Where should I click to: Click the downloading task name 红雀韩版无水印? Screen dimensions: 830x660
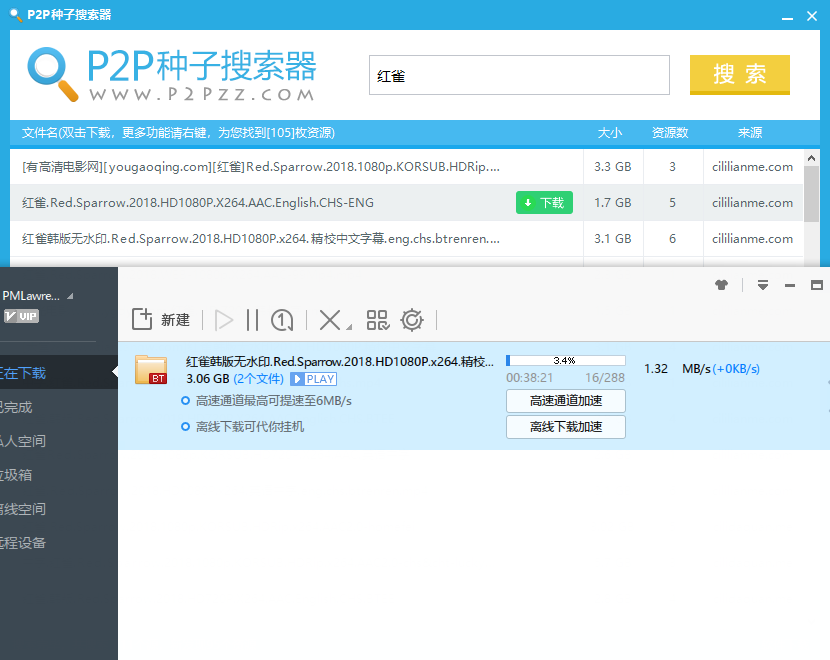[340, 361]
